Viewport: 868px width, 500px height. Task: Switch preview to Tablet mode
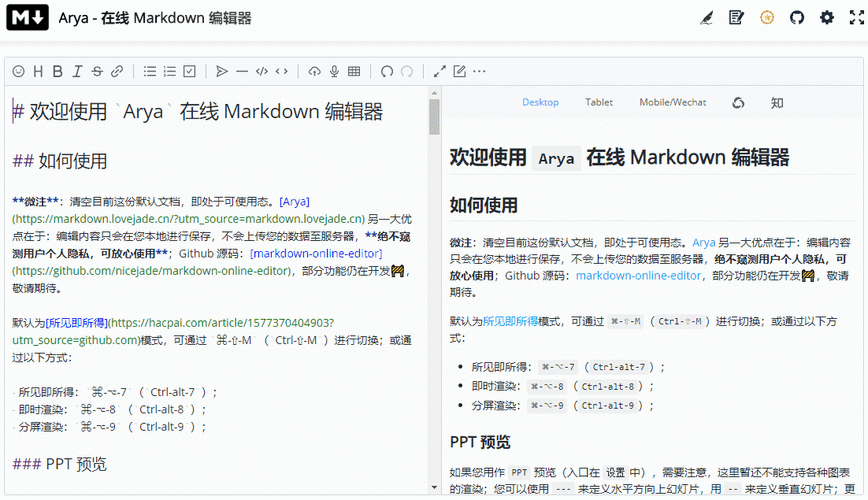(x=599, y=102)
